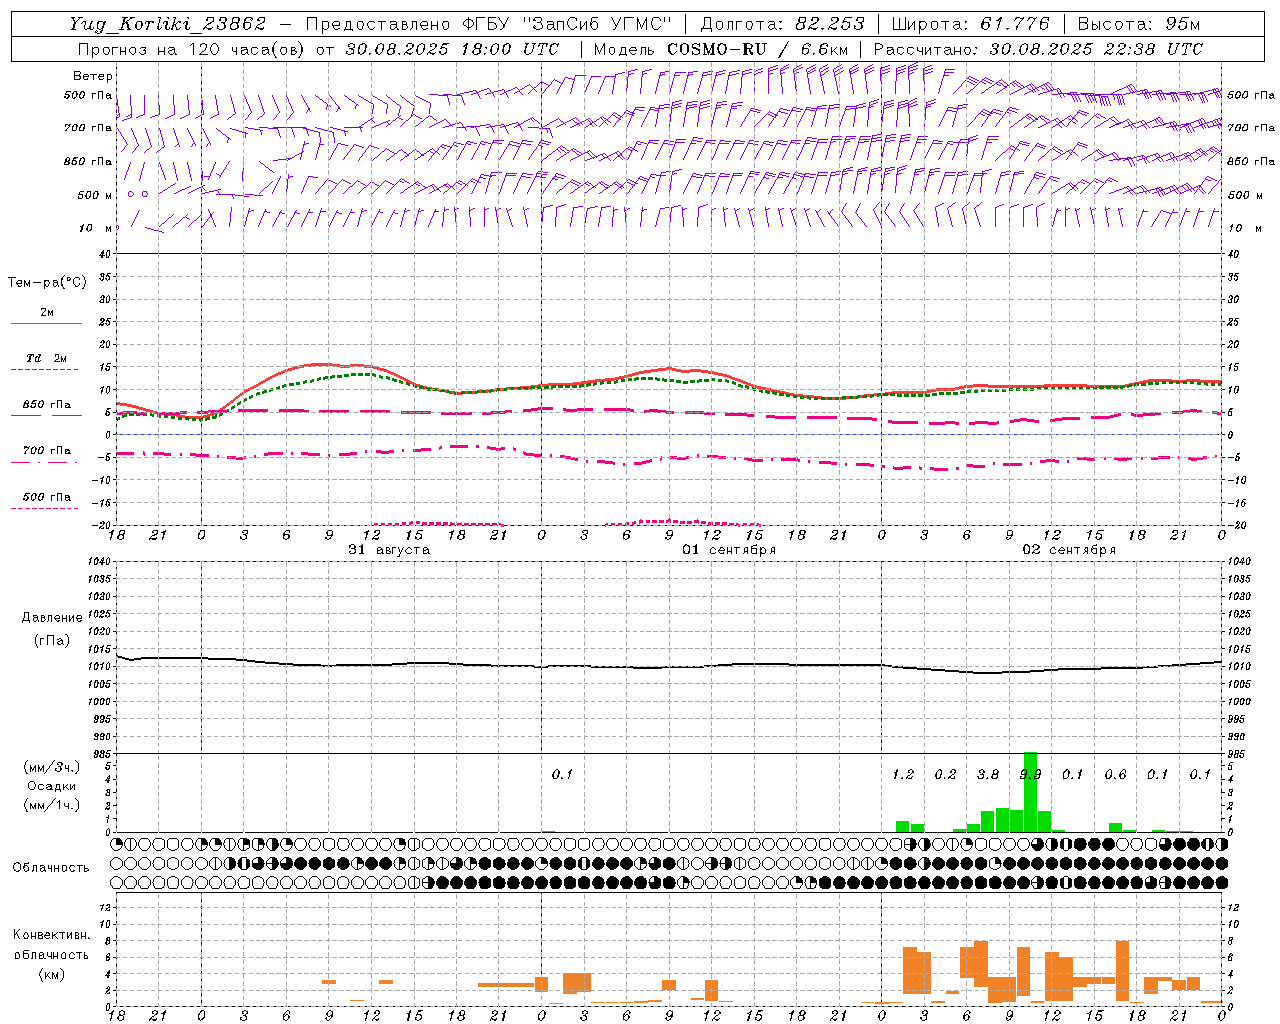Click the Тем-ра(°C) temperature panel label
The height and width of the screenshot is (1024, 1280).
point(47,283)
